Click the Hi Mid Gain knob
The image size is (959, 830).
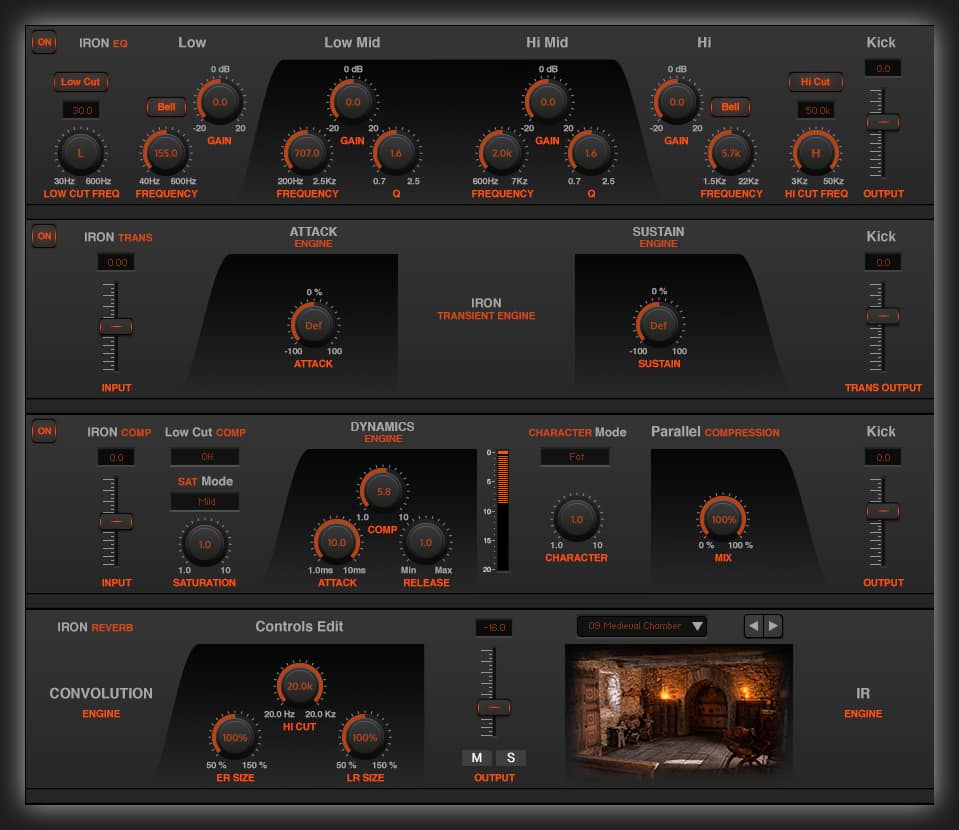coord(548,102)
